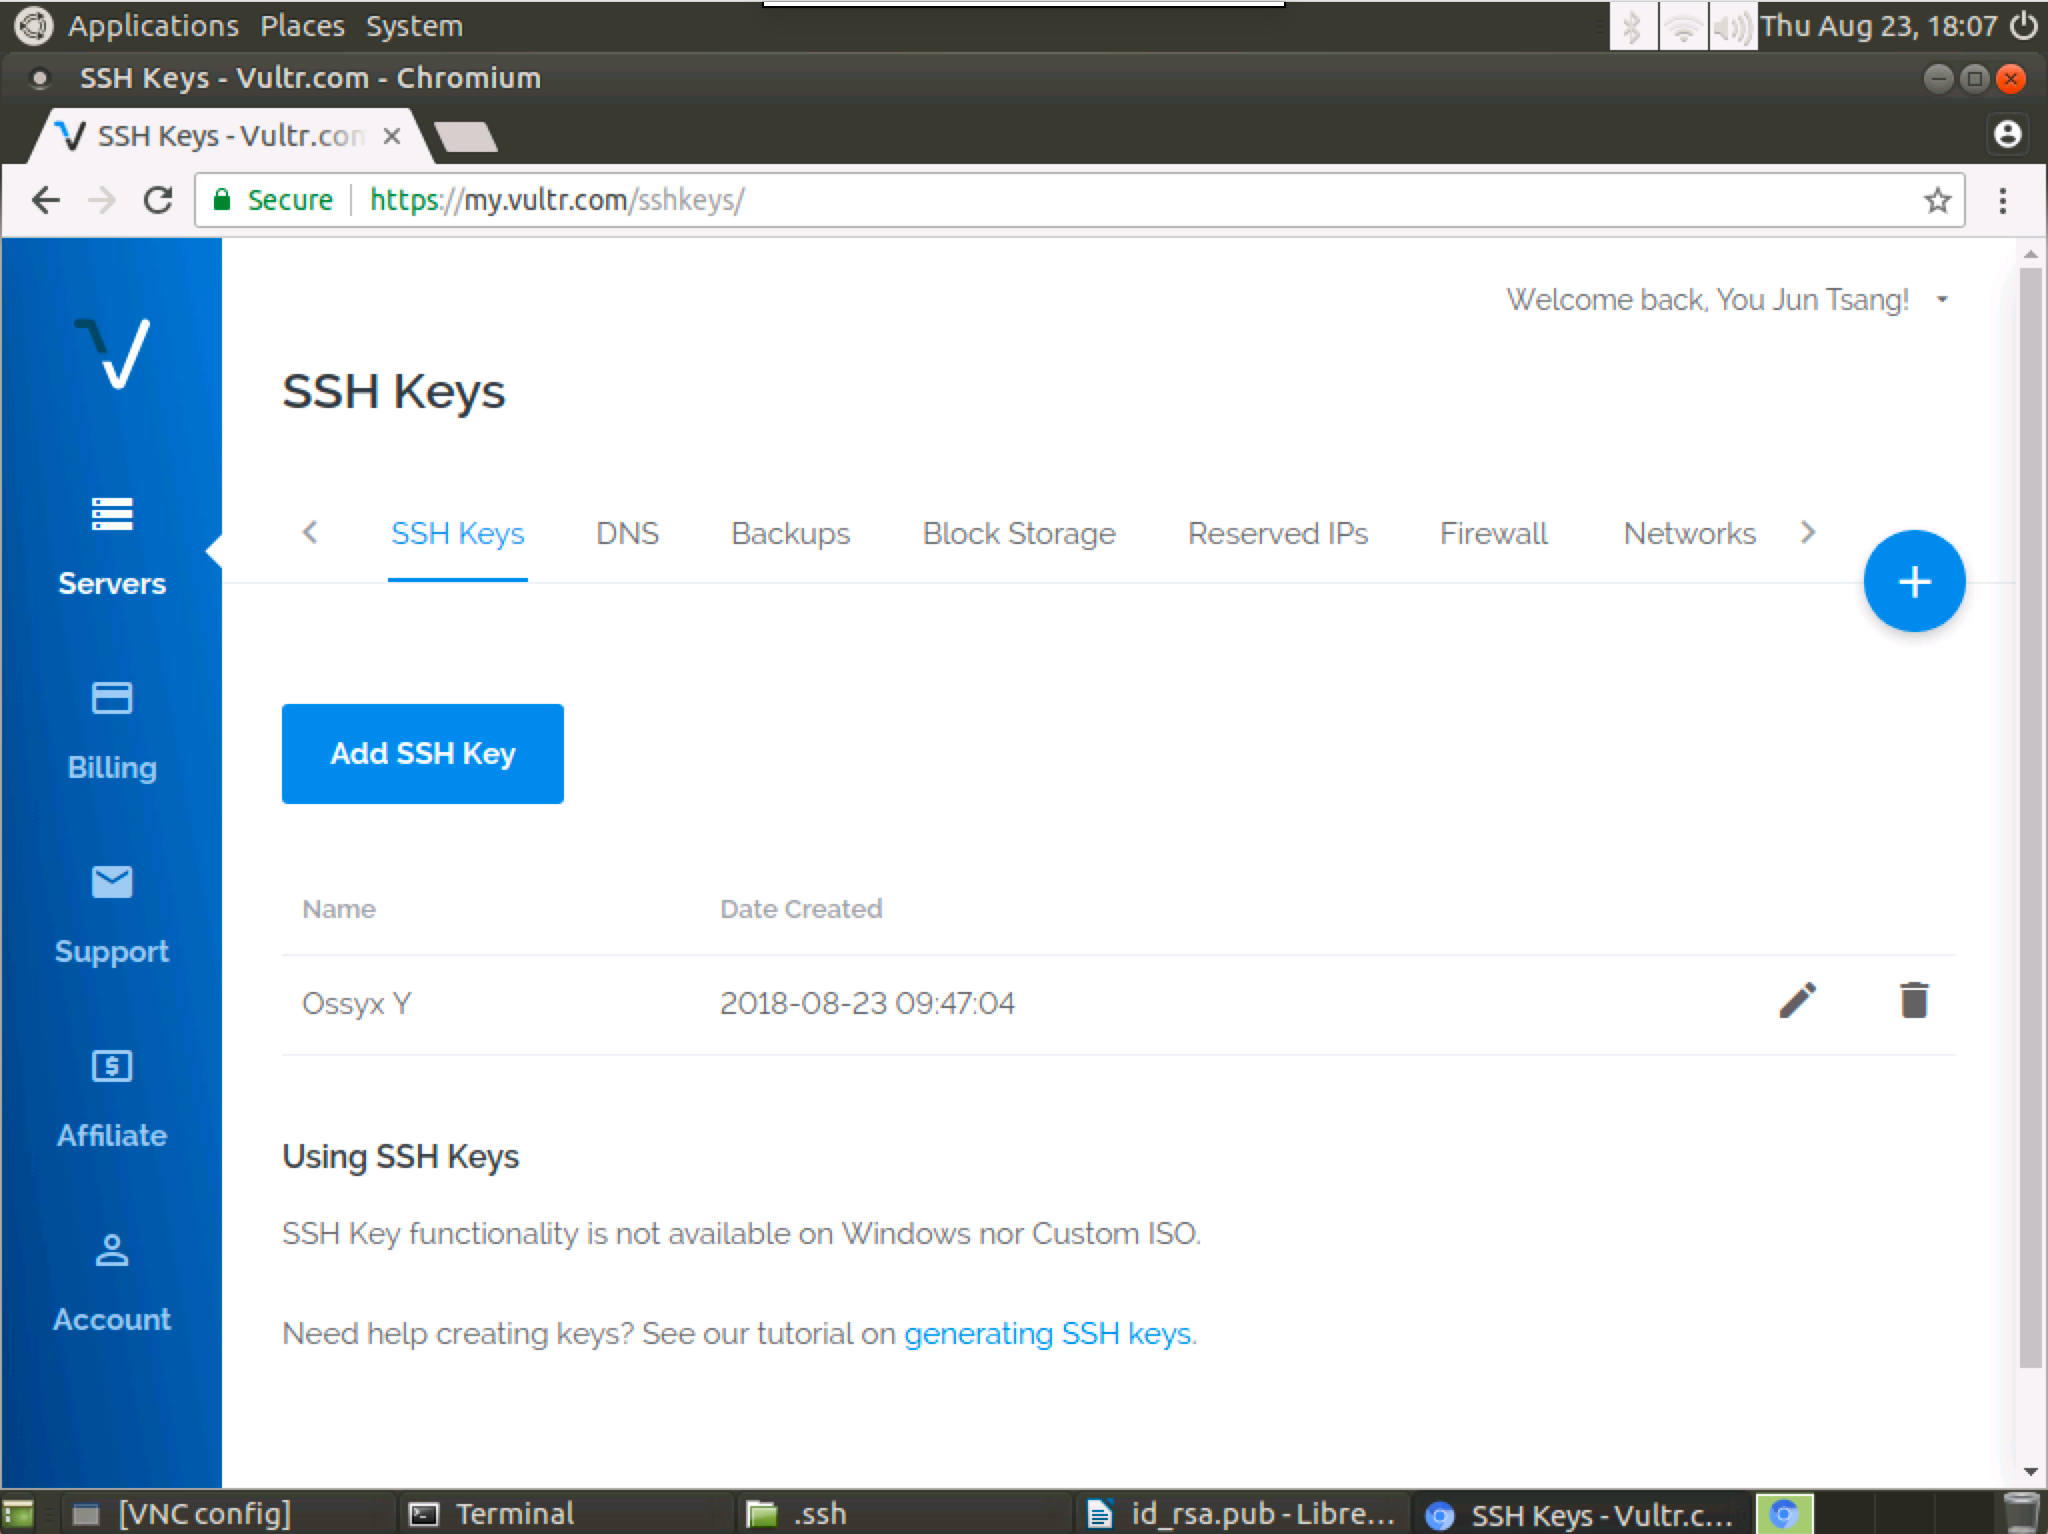Go back with browser back arrow
The width and height of the screenshot is (2048, 1534).
point(46,200)
